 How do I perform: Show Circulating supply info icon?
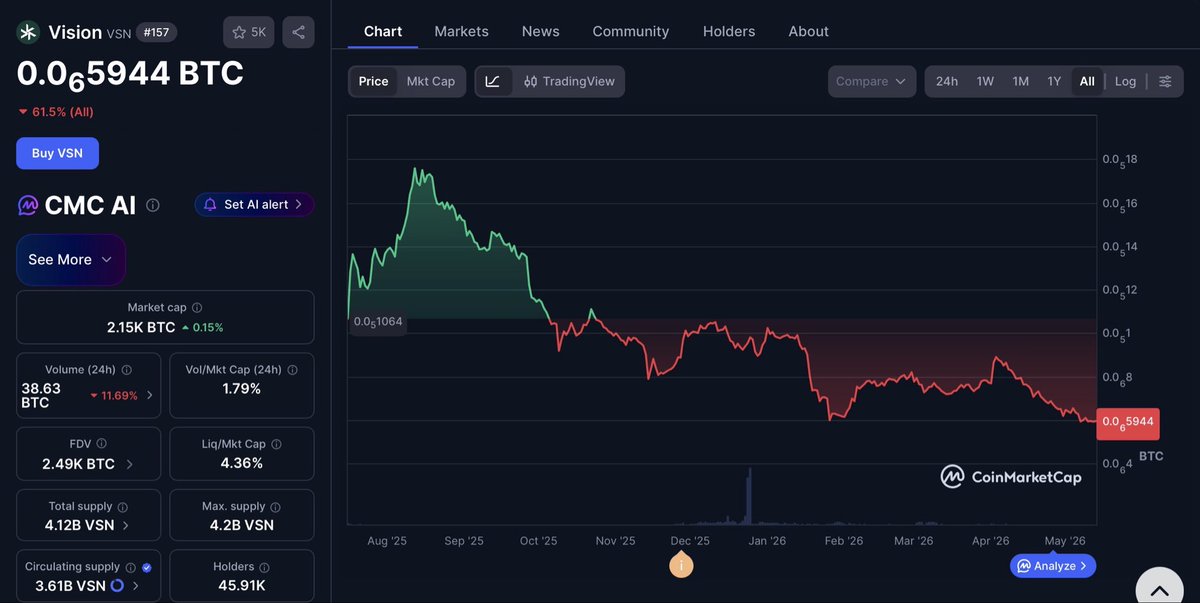[131, 567]
